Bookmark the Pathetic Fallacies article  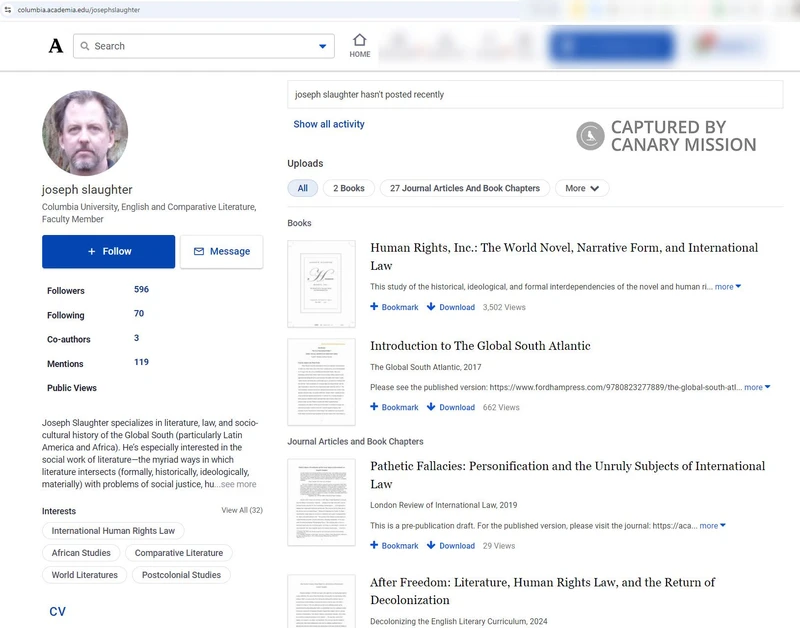(x=394, y=546)
